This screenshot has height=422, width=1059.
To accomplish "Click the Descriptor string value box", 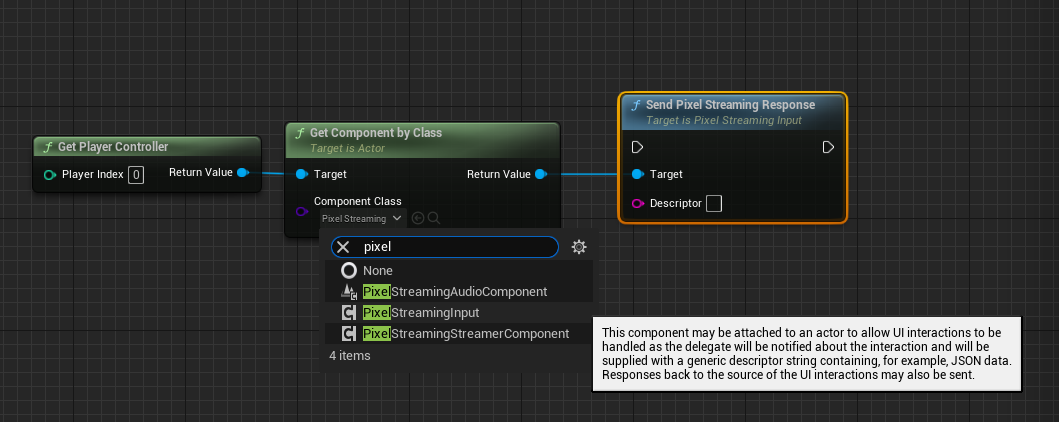I will [714, 204].
